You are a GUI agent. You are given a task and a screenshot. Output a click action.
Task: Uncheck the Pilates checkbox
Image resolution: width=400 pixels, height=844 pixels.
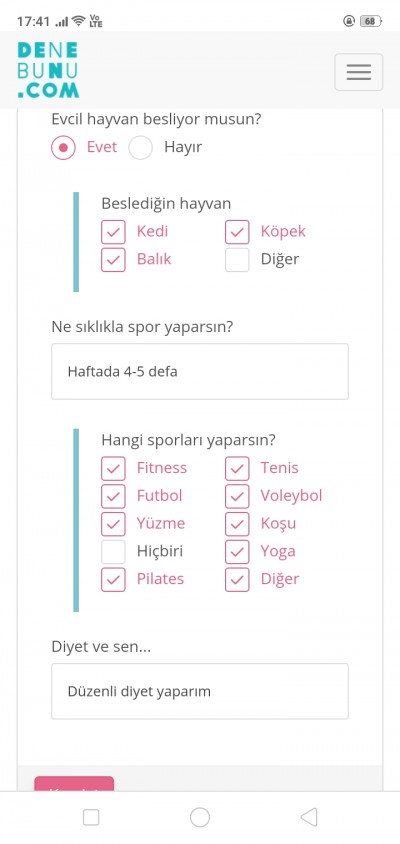click(113, 580)
